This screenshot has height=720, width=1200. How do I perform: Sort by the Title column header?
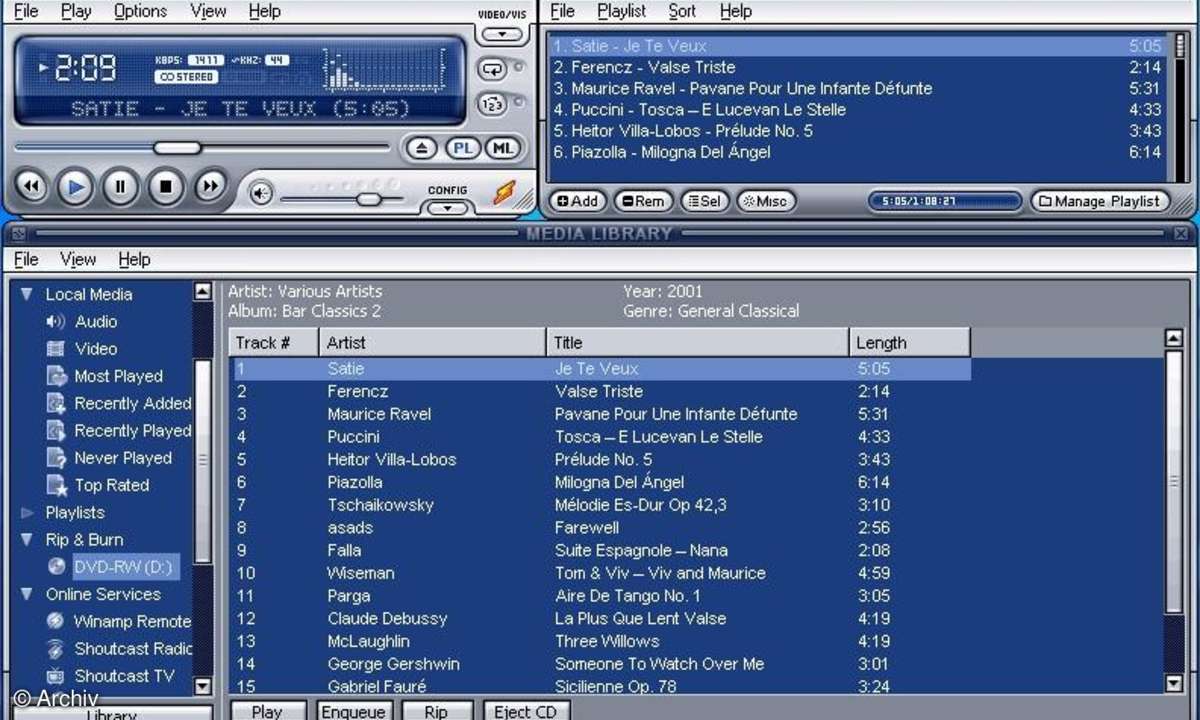698,342
